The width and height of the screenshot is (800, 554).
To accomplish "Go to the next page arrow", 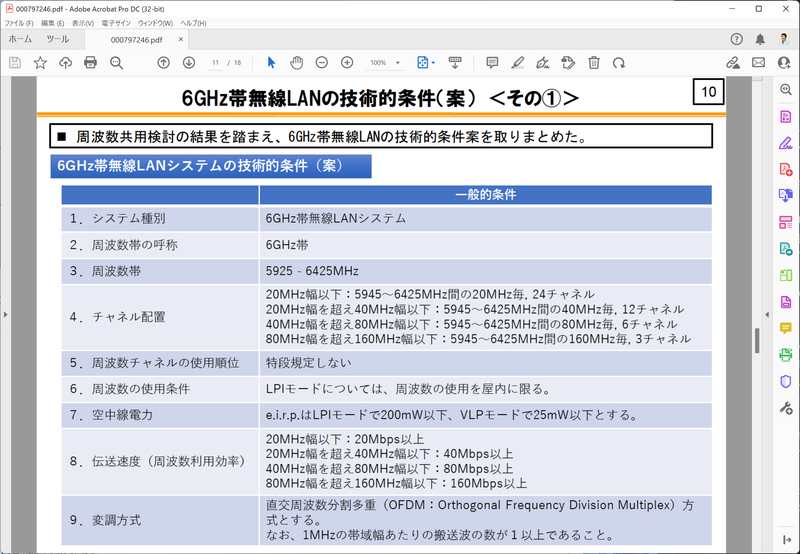I will point(189,63).
